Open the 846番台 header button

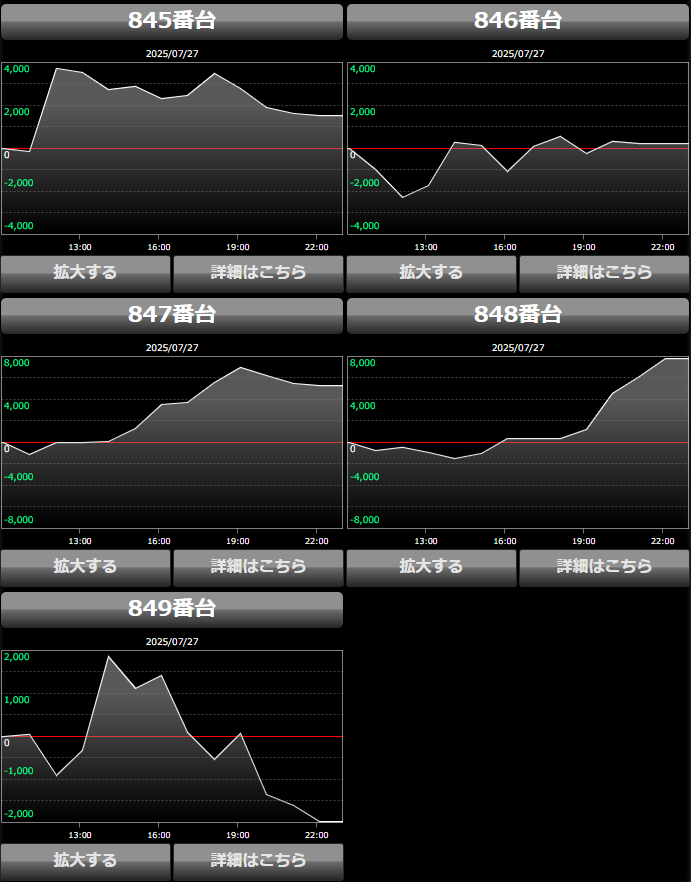(x=518, y=21)
